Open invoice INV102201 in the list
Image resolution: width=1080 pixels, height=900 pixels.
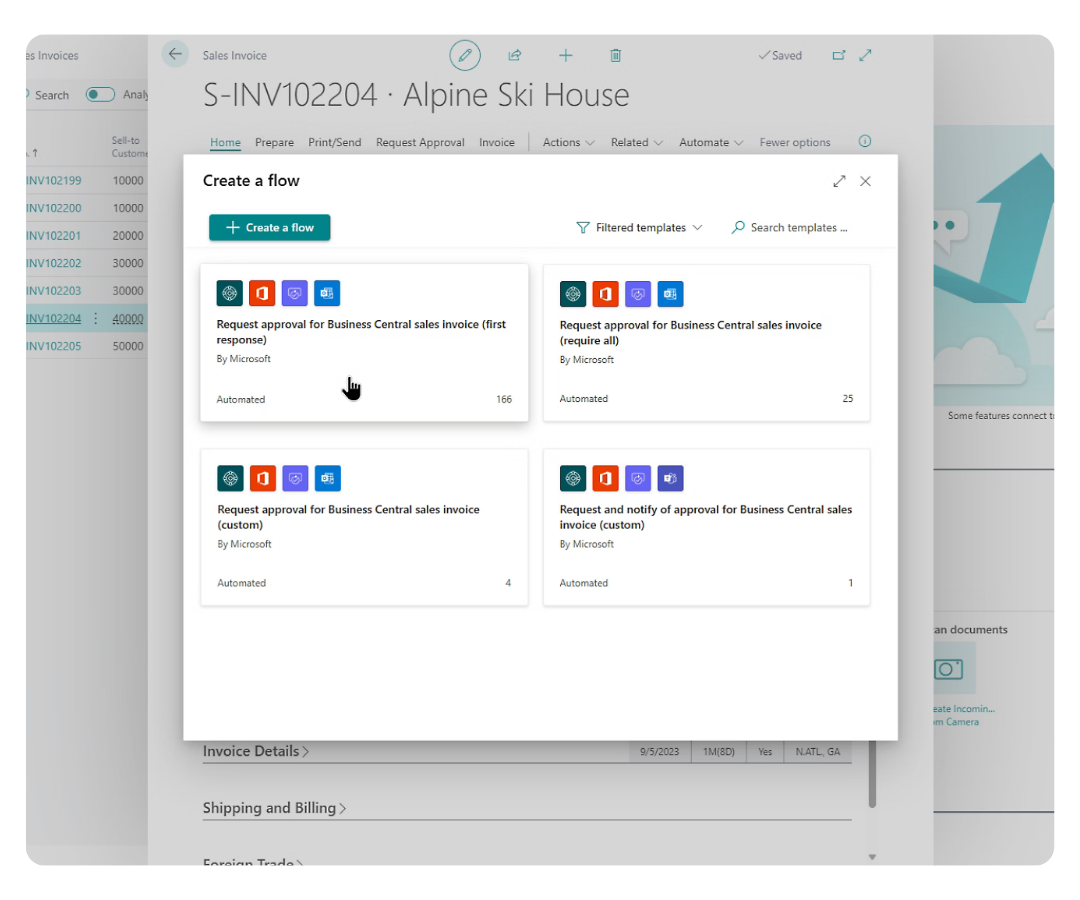(x=54, y=236)
